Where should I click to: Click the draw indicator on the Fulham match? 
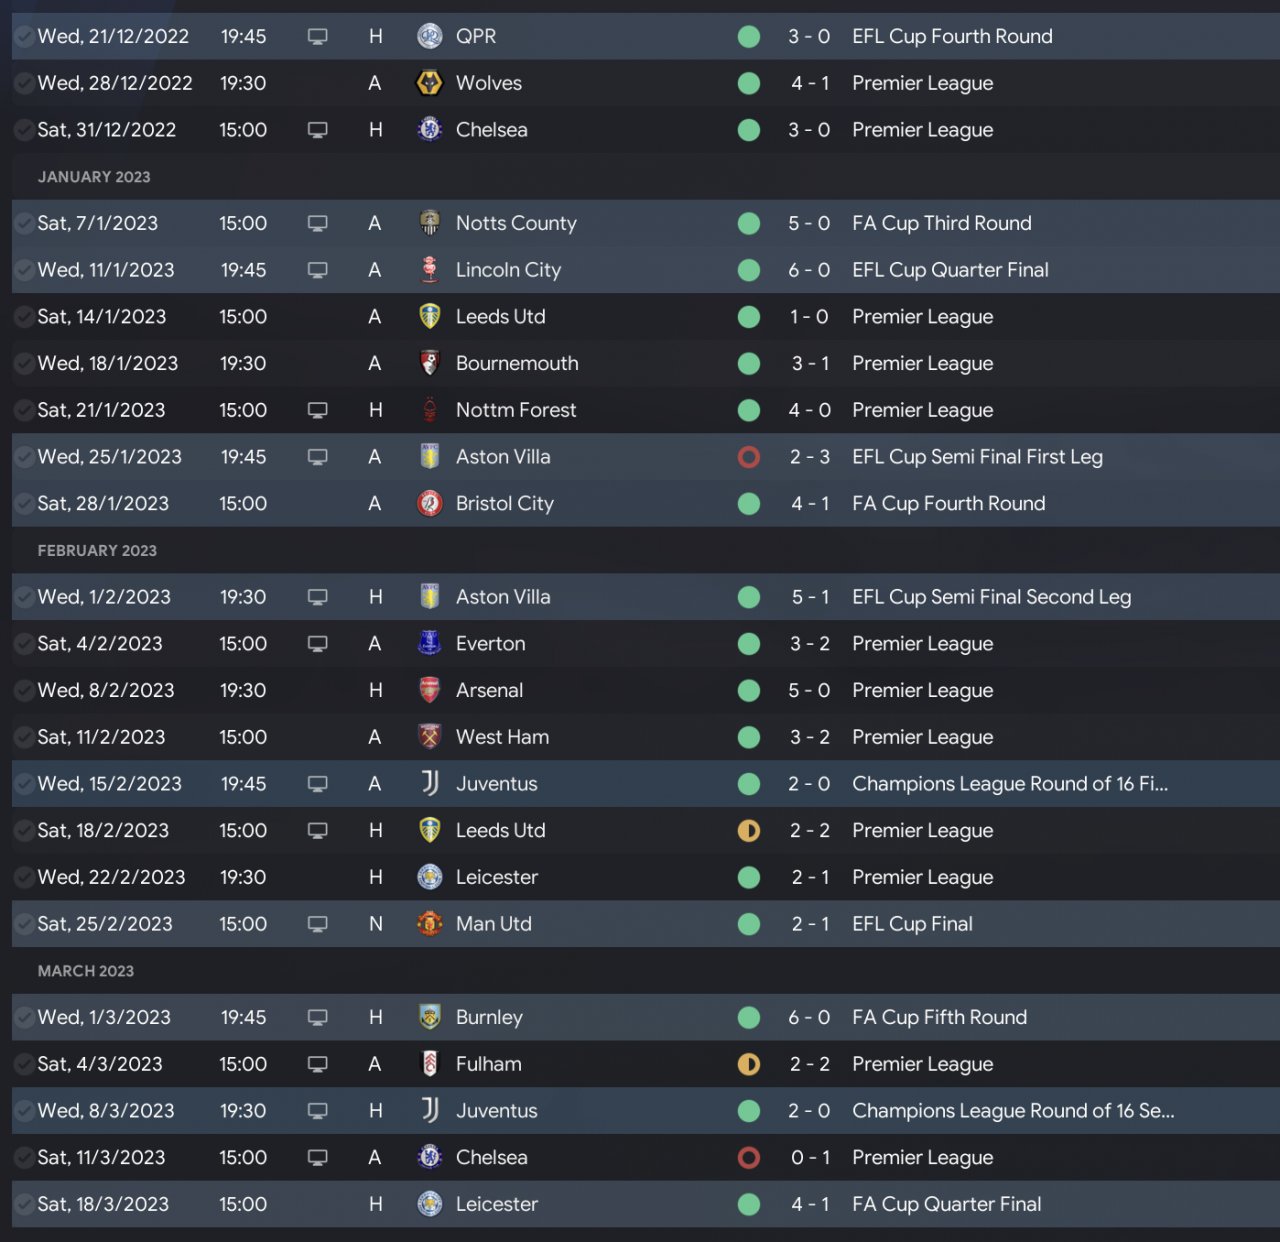[748, 1064]
